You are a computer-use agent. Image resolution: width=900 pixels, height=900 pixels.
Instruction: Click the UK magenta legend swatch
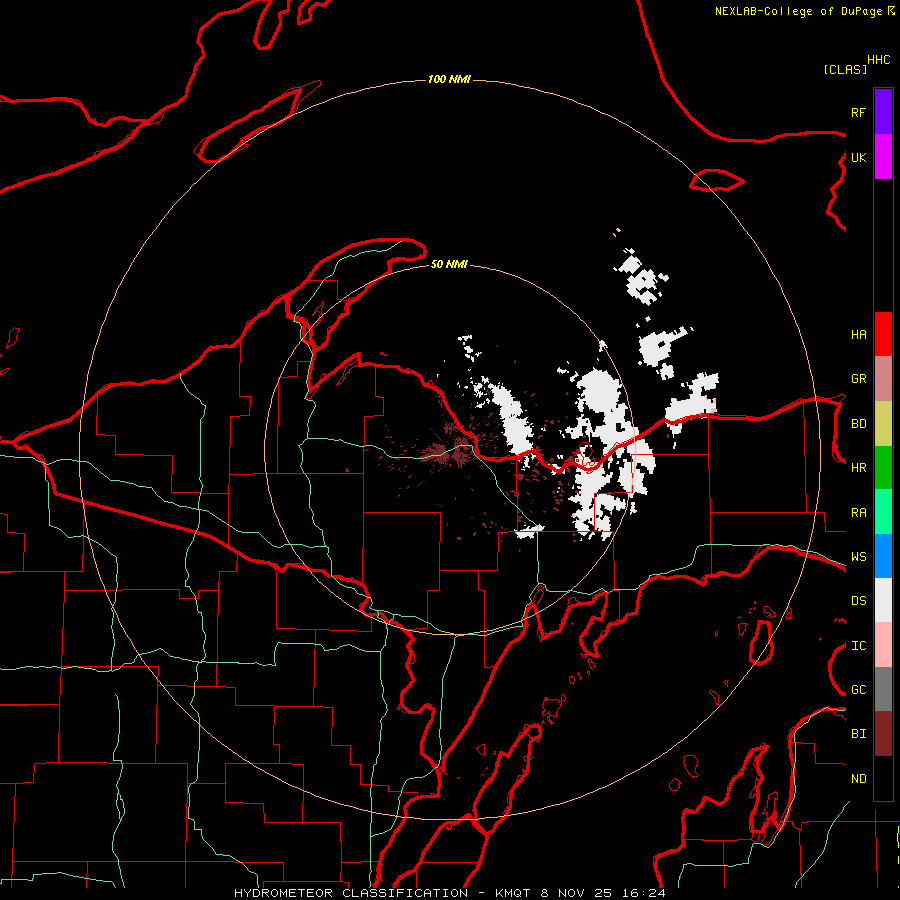[883, 157]
